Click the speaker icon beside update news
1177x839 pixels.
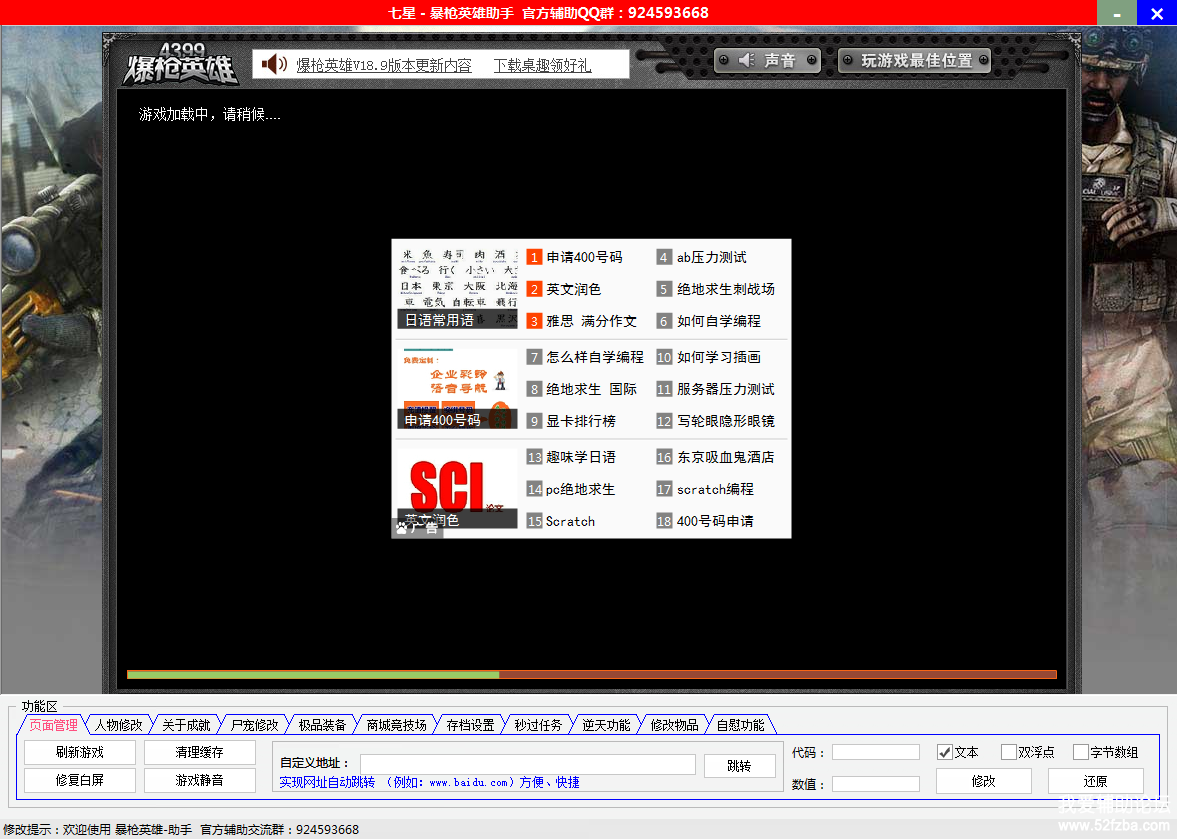pos(274,65)
